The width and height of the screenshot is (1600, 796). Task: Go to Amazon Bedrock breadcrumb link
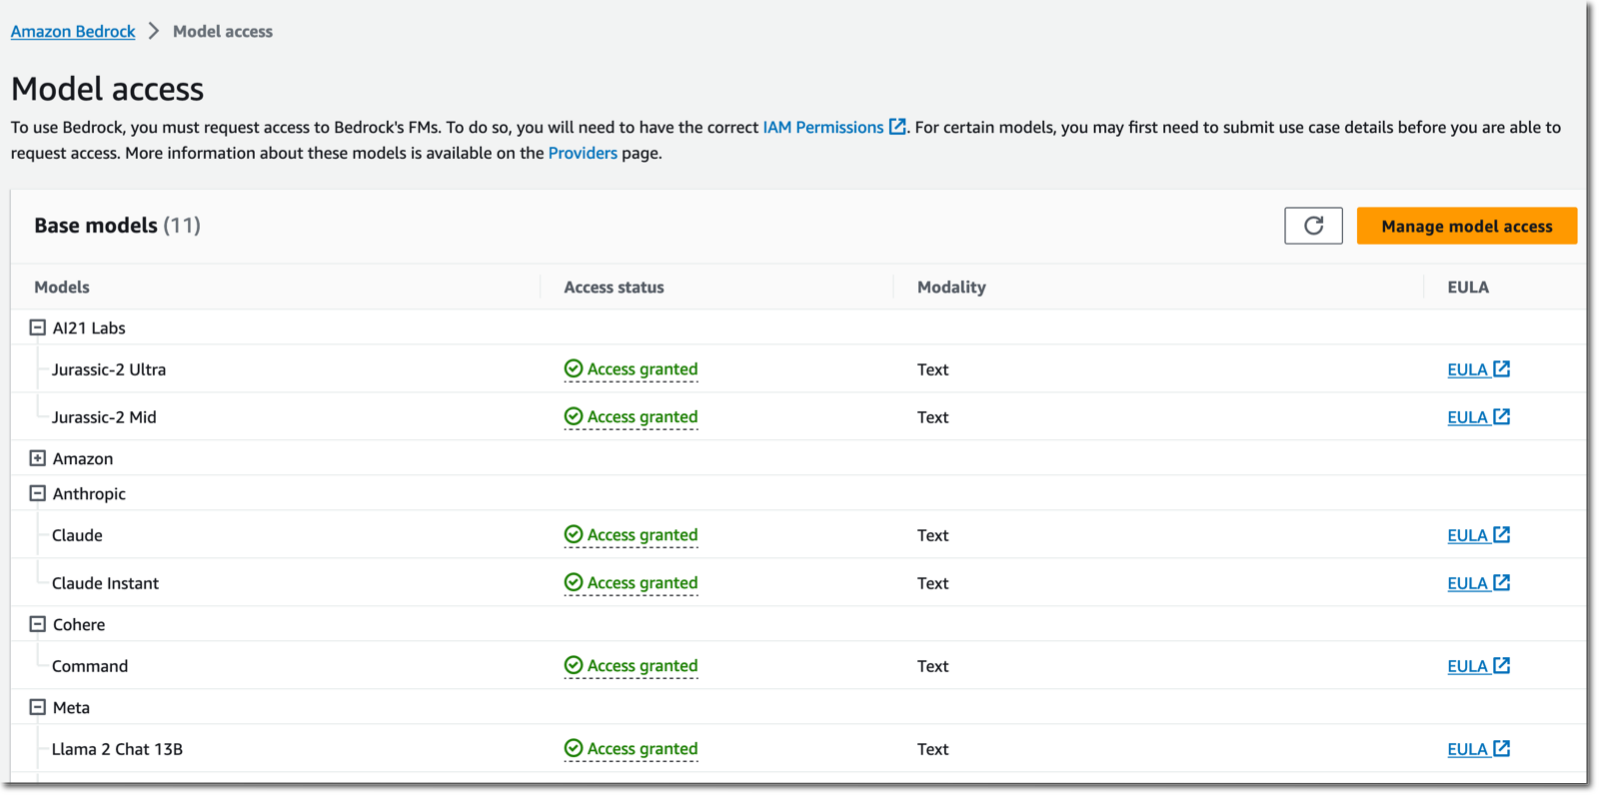coord(73,32)
